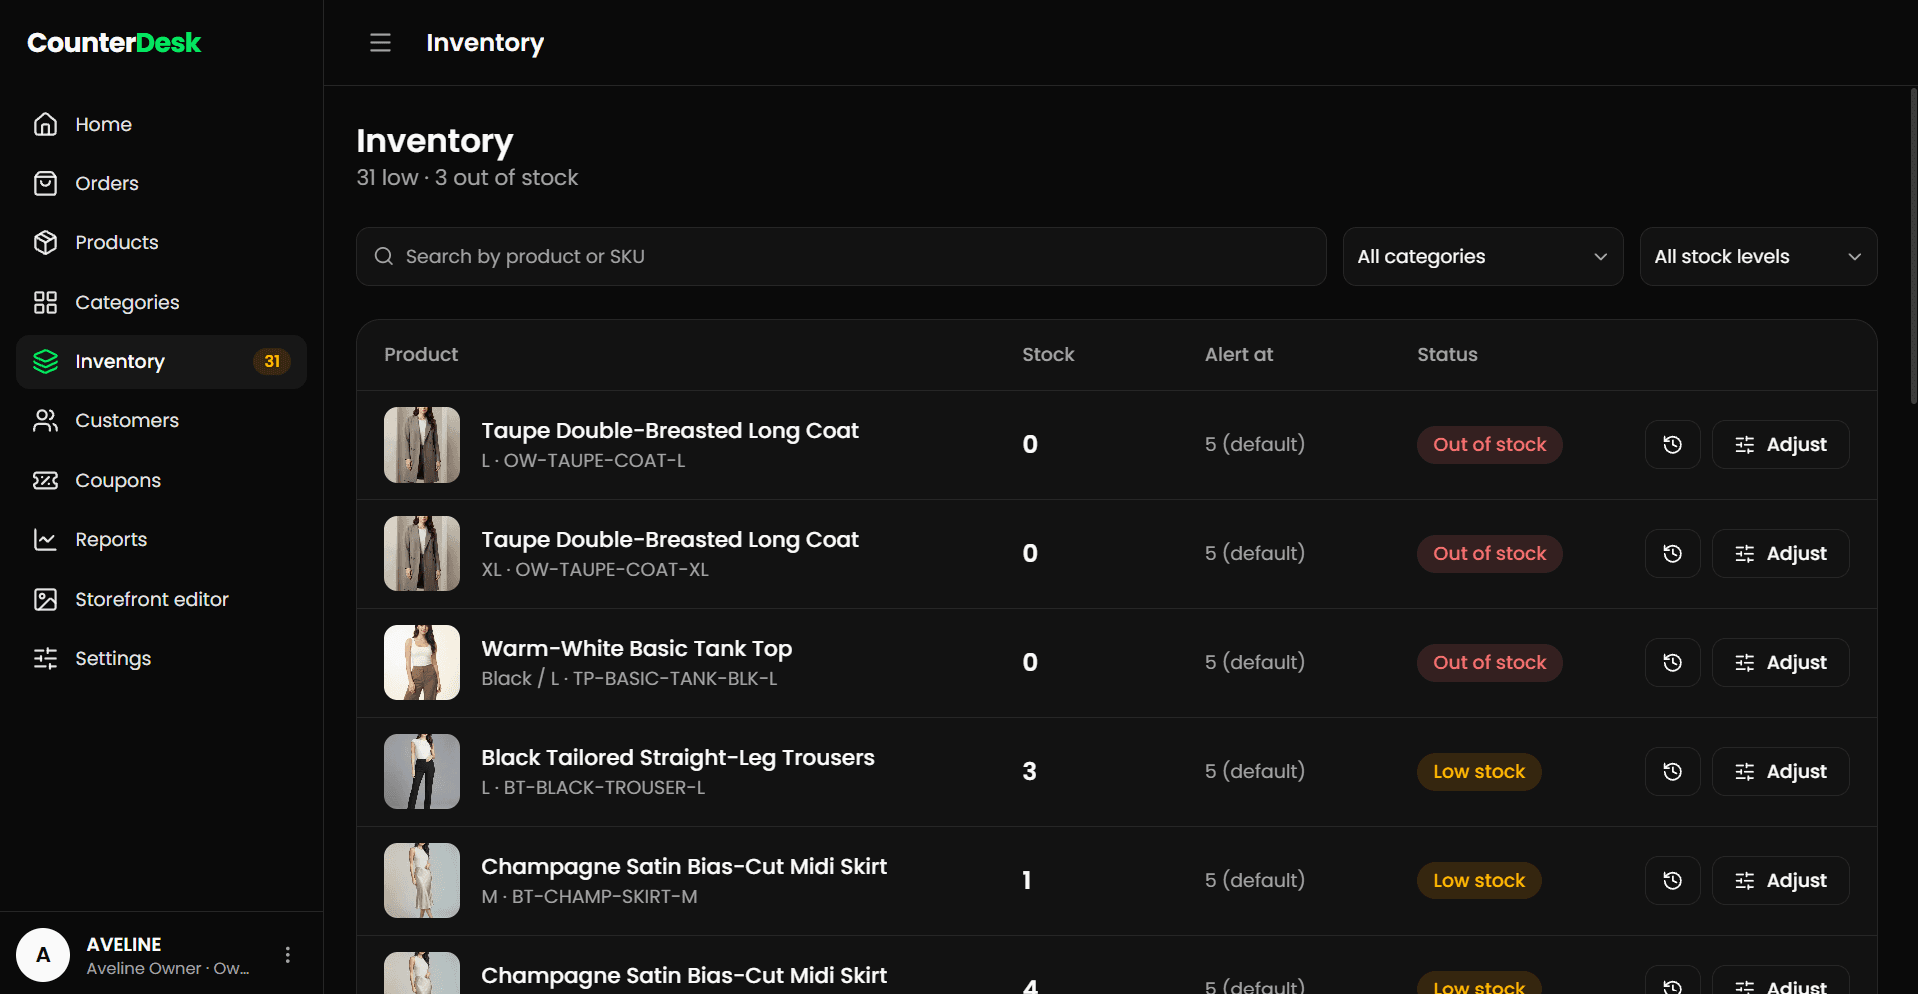Click the '31 low · 3 out of stock' summary
The height and width of the screenshot is (994, 1918).
pos(467,178)
